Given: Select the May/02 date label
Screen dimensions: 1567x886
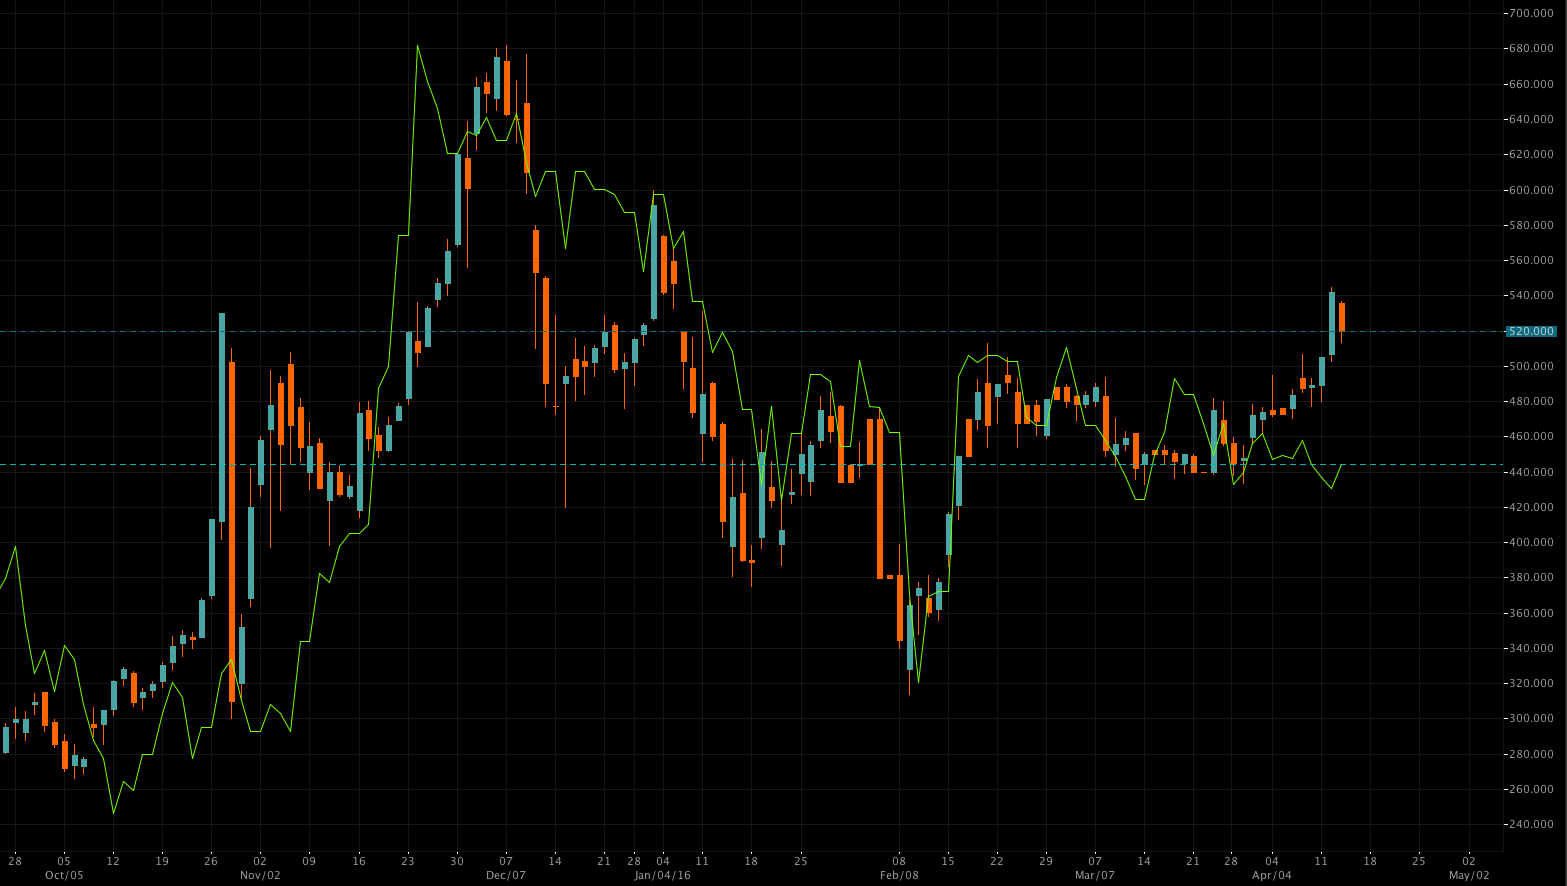Looking at the screenshot, I should pyautogui.click(x=1469, y=875).
